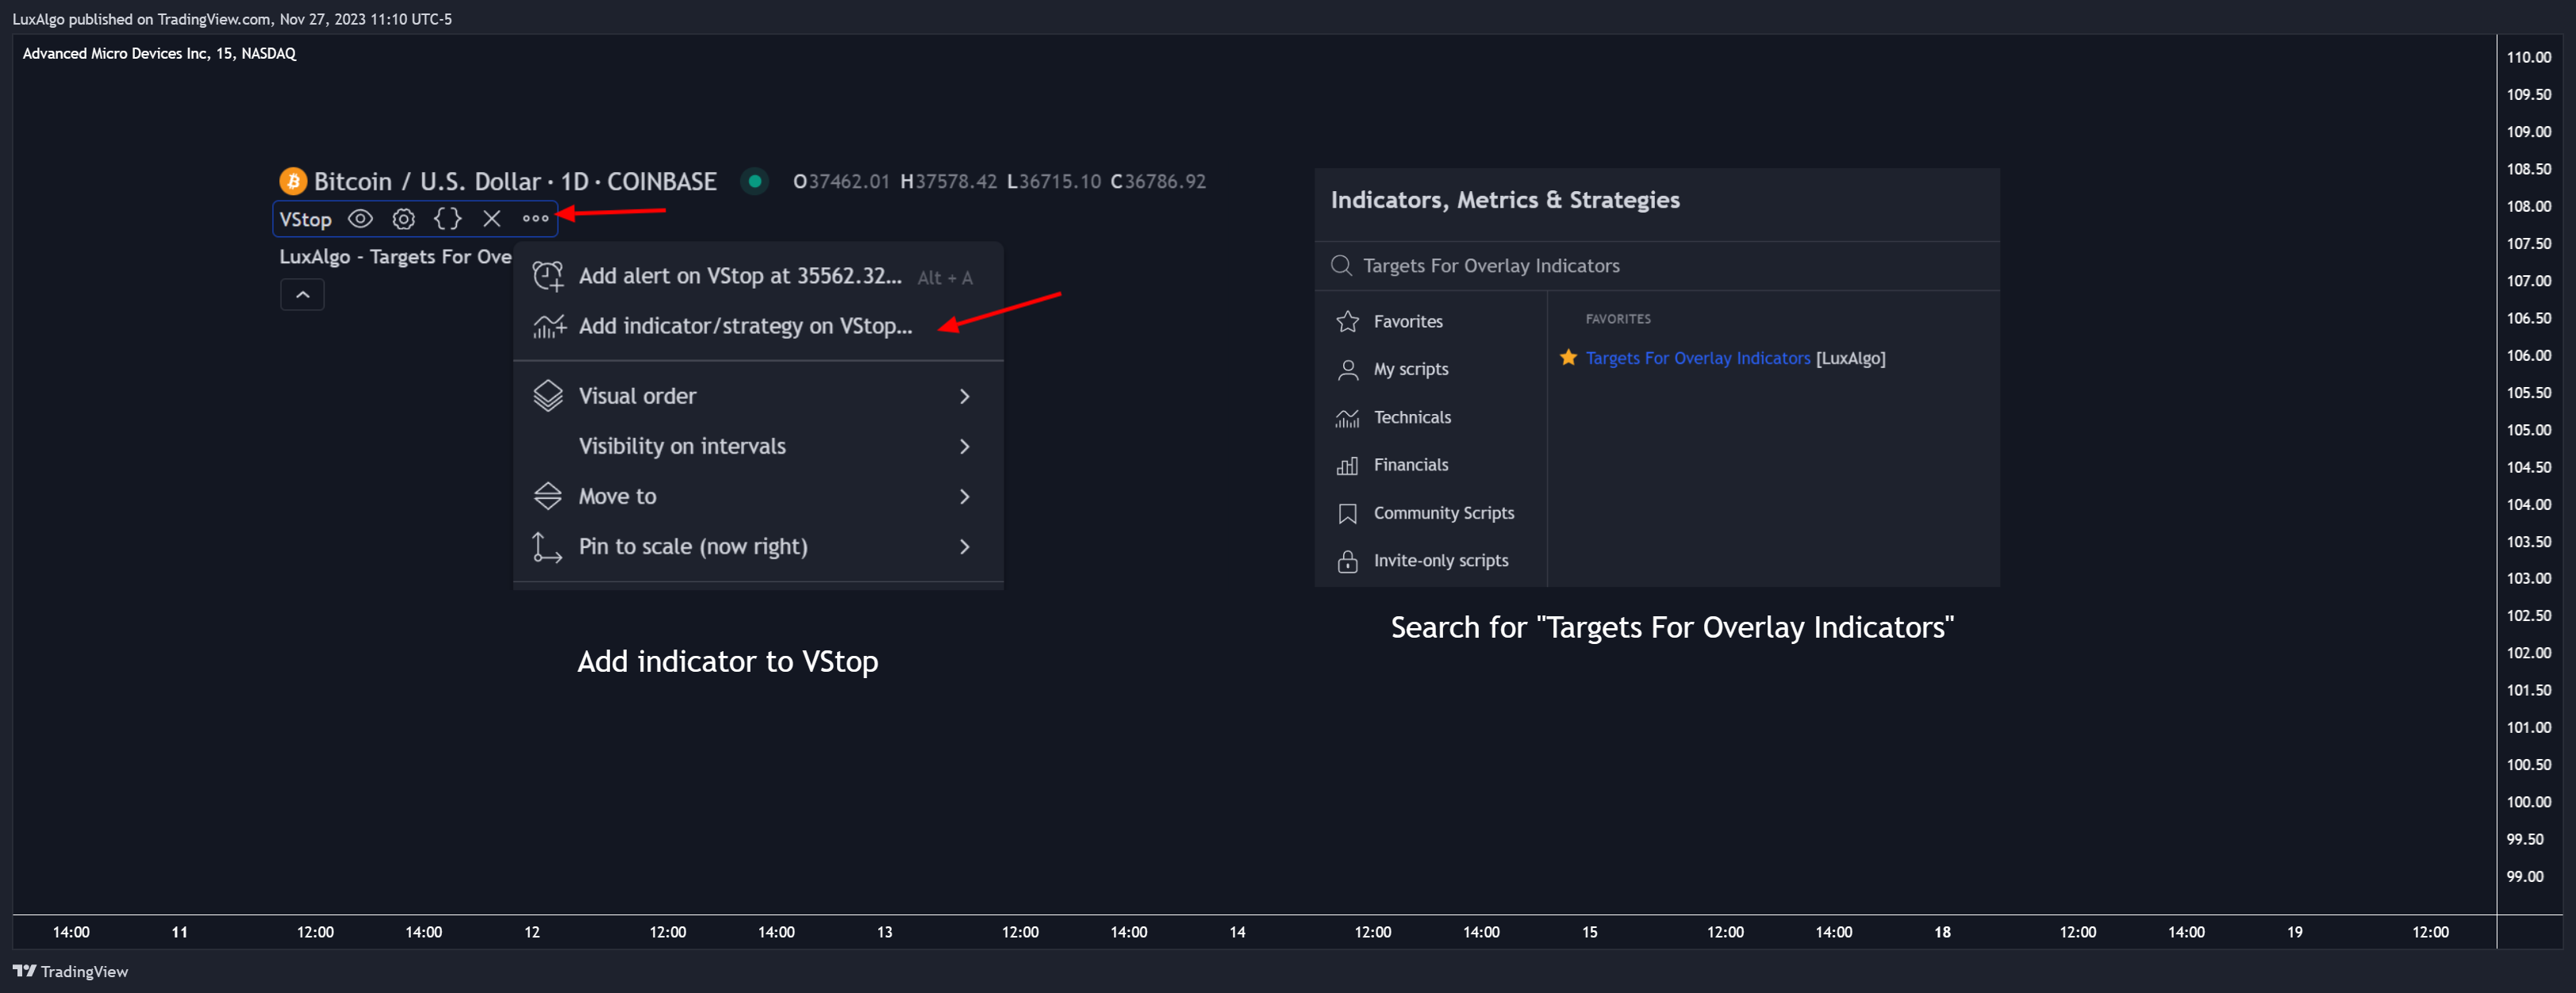Viewport: 2576px width, 993px height.
Task: Open VStop more options dots
Action: point(535,219)
